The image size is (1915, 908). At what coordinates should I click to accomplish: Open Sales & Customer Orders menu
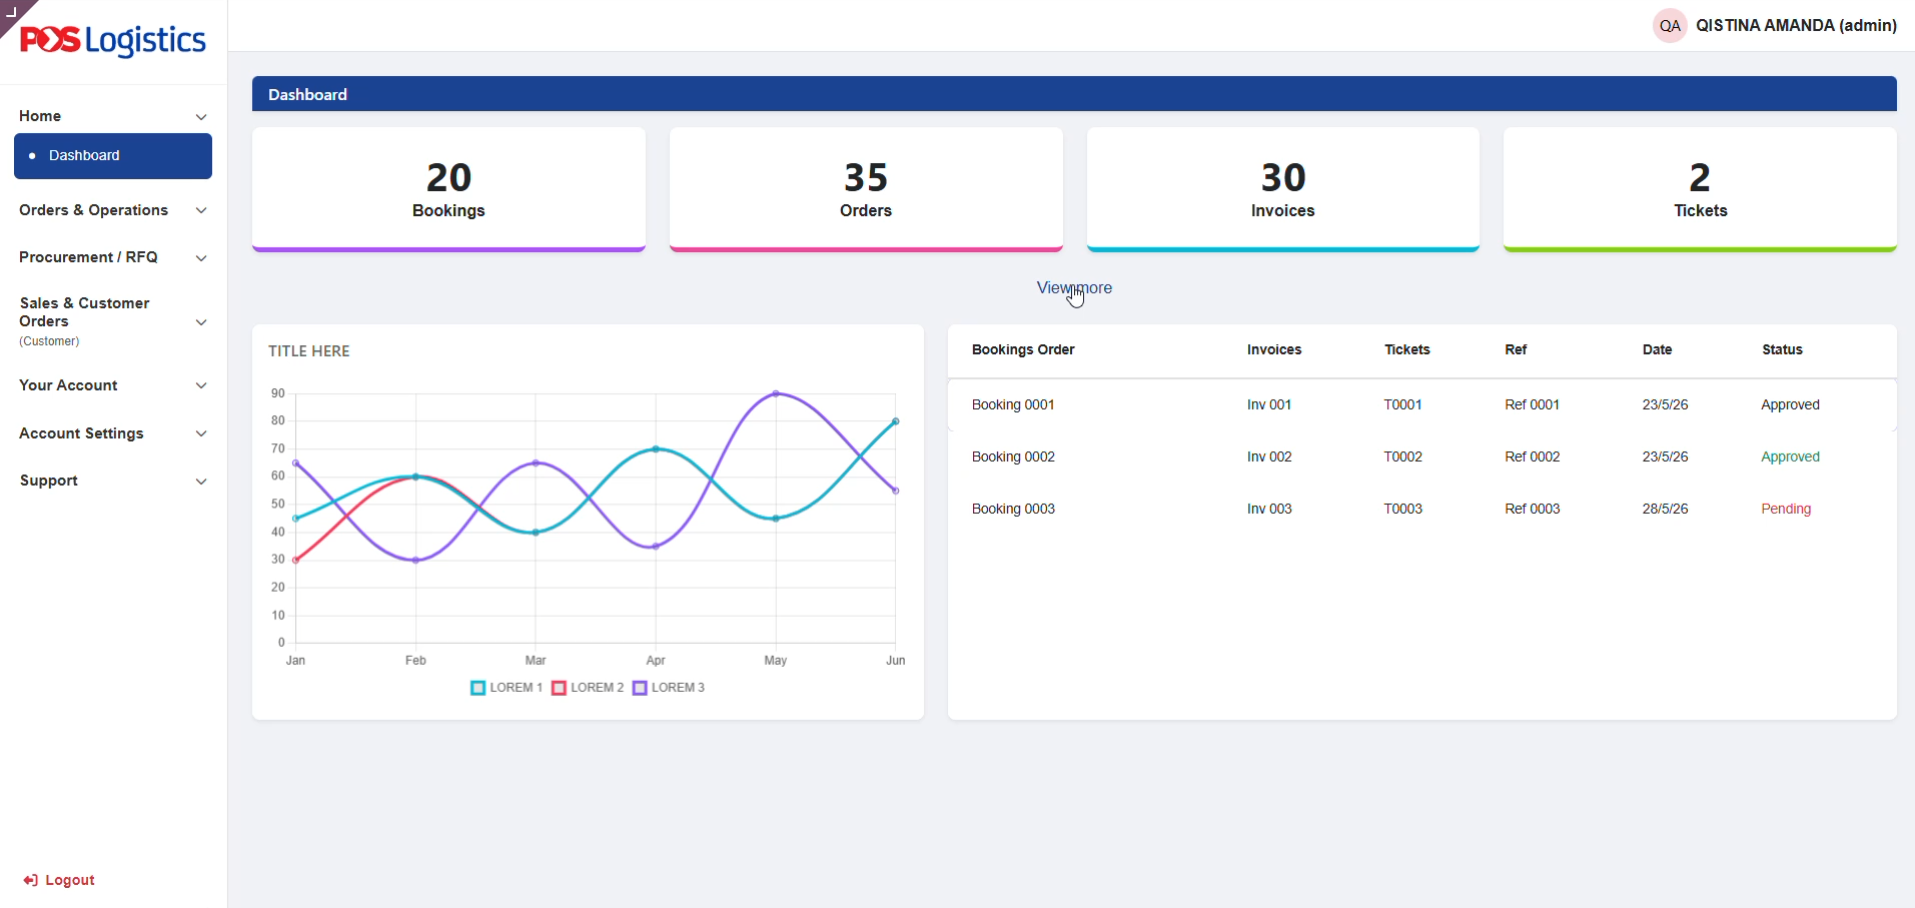click(x=84, y=312)
